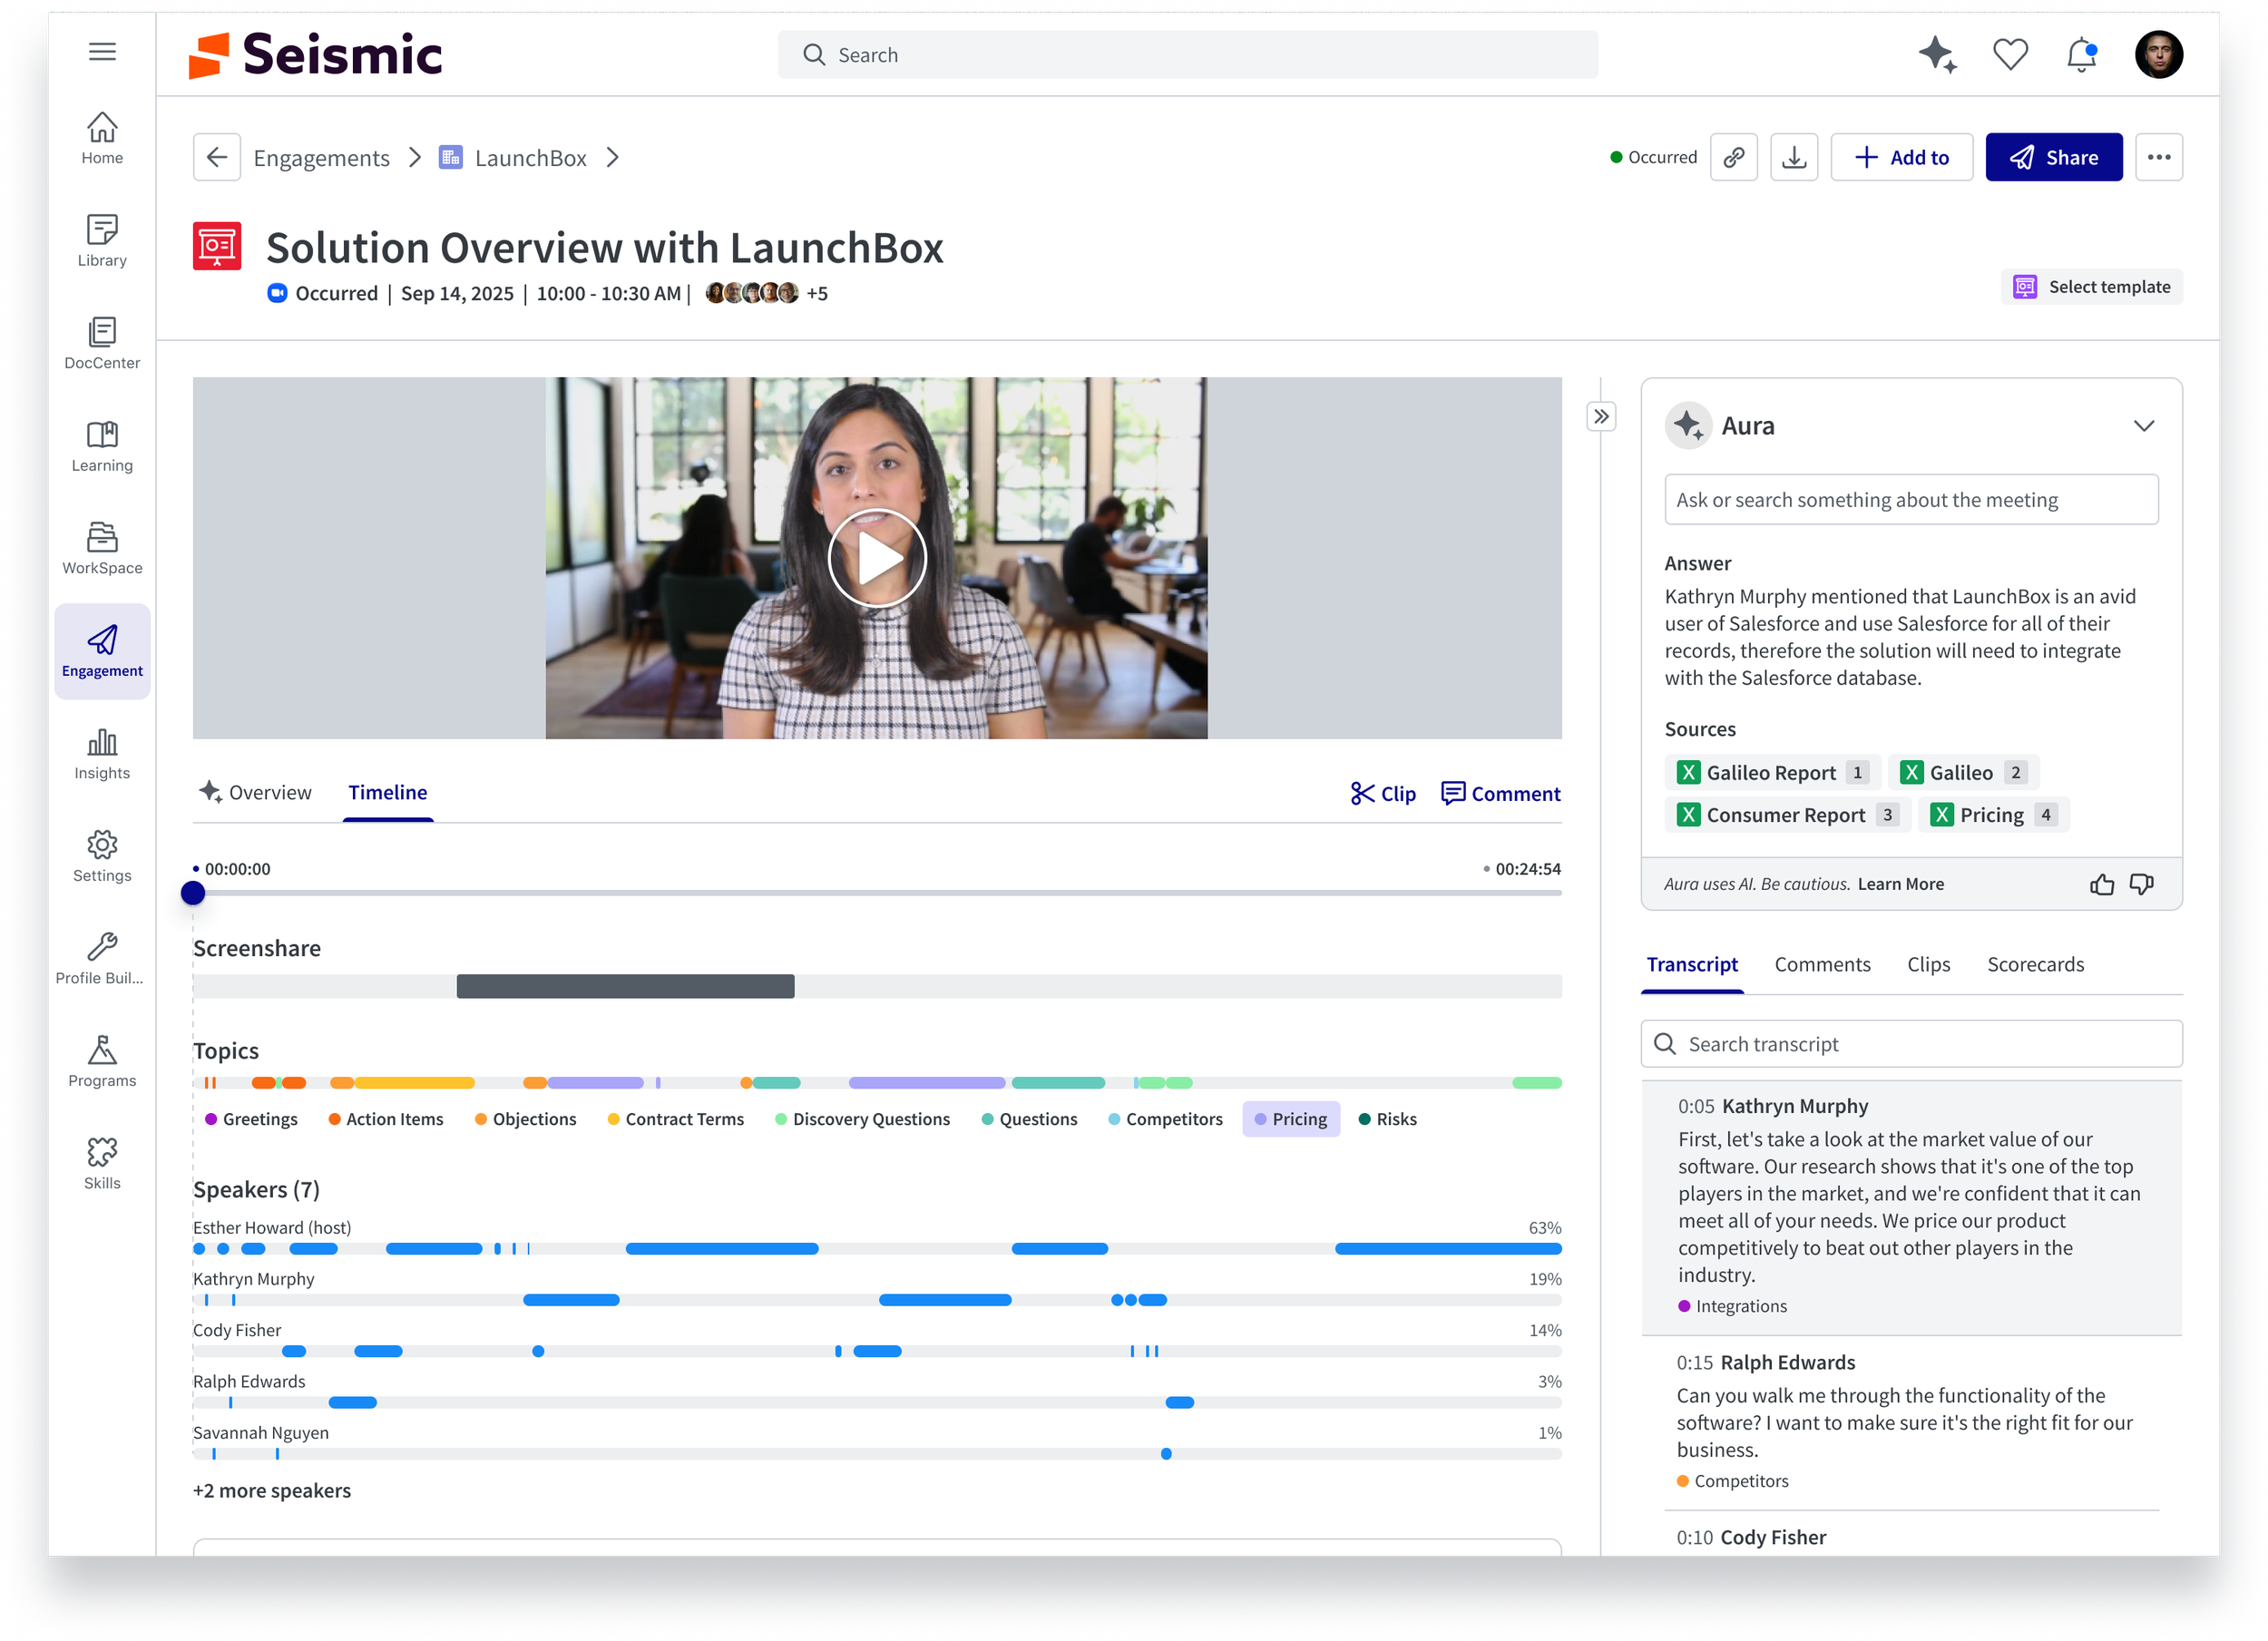The width and height of the screenshot is (2268, 1641).
Task: Toggle the Objections topic filter
Action: click(525, 1119)
